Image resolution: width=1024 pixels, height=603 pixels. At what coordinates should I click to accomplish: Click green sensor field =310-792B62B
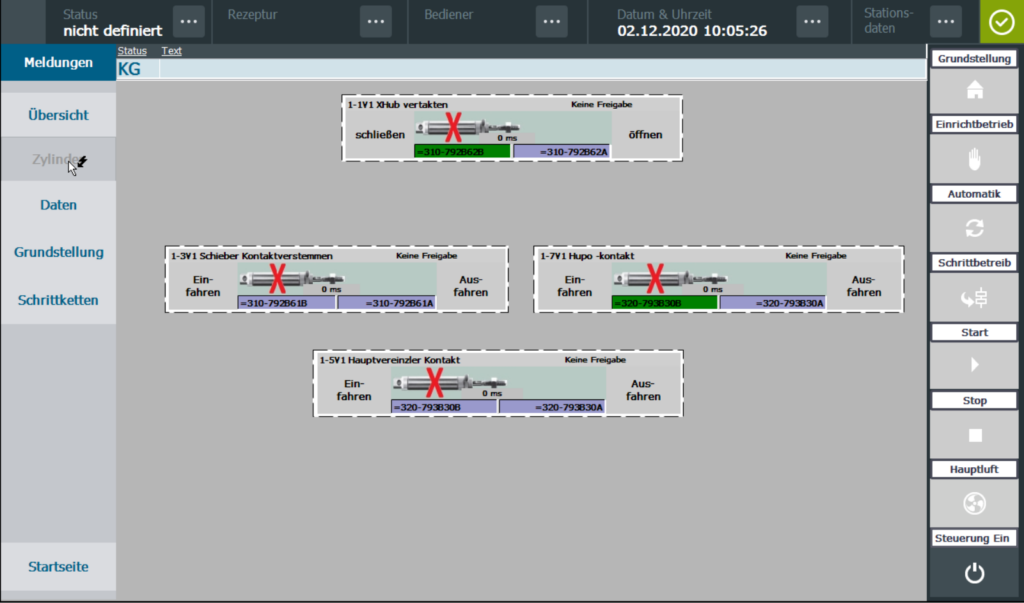point(462,152)
